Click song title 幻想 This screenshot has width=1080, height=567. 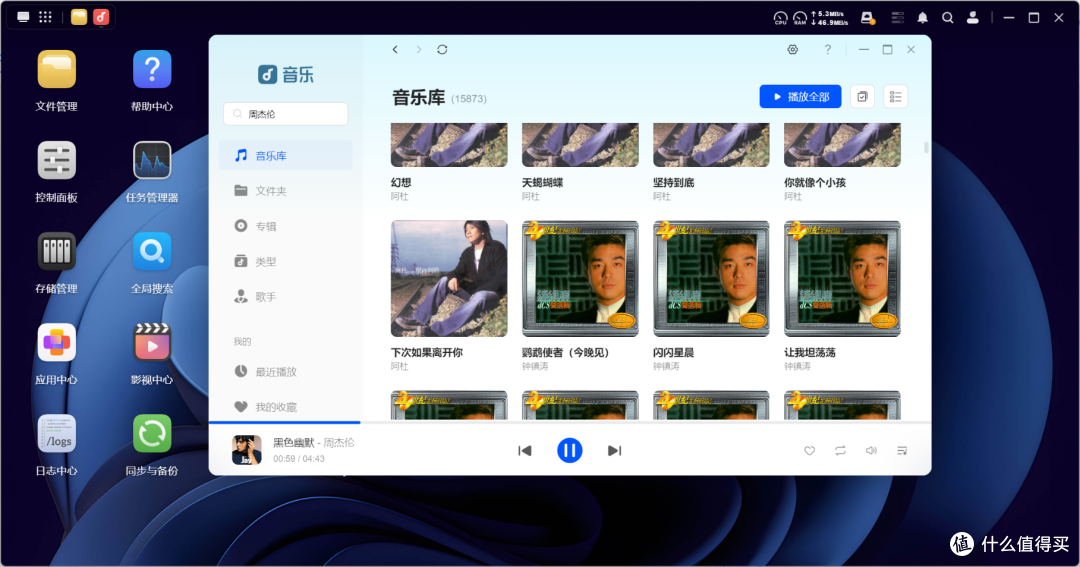point(401,183)
